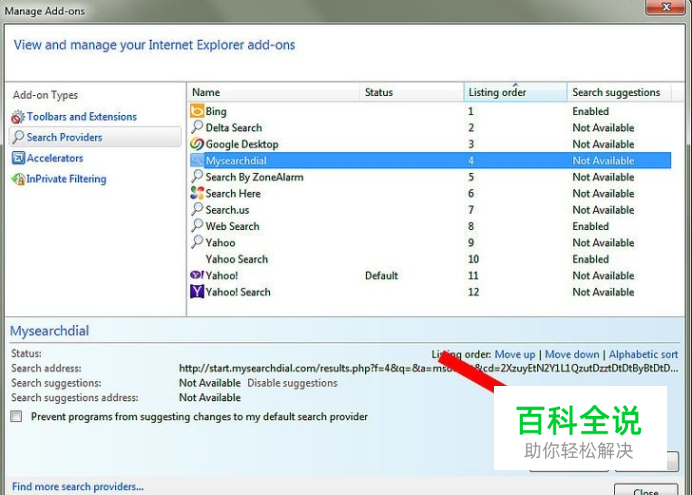Sort by Search suggestions column header
The width and height of the screenshot is (692, 495).
click(619, 92)
